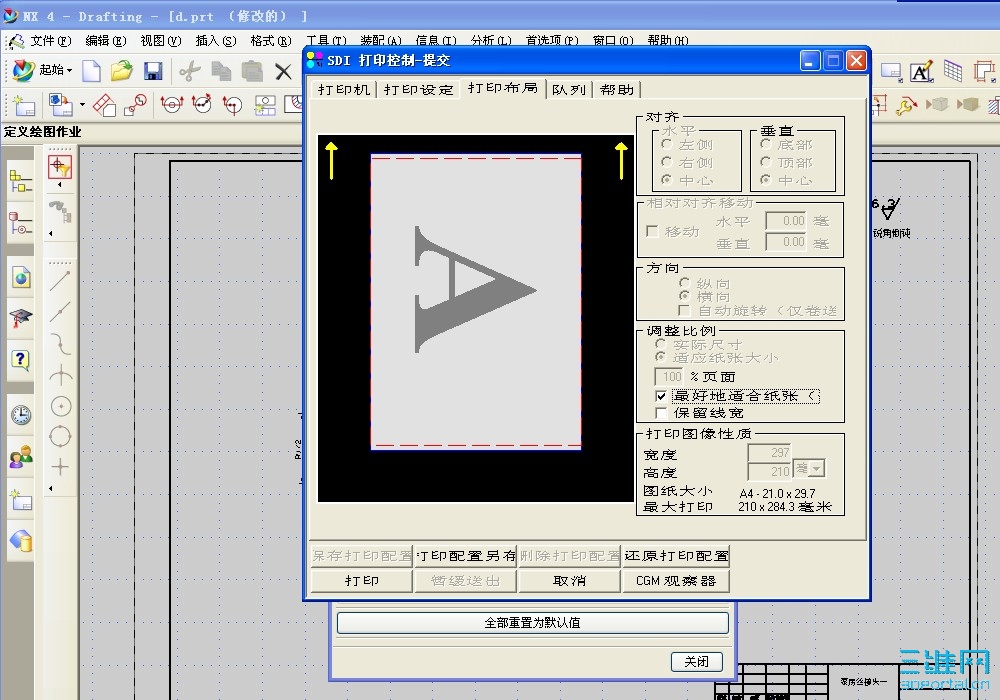Open the history clock sidebar icon

20,415
